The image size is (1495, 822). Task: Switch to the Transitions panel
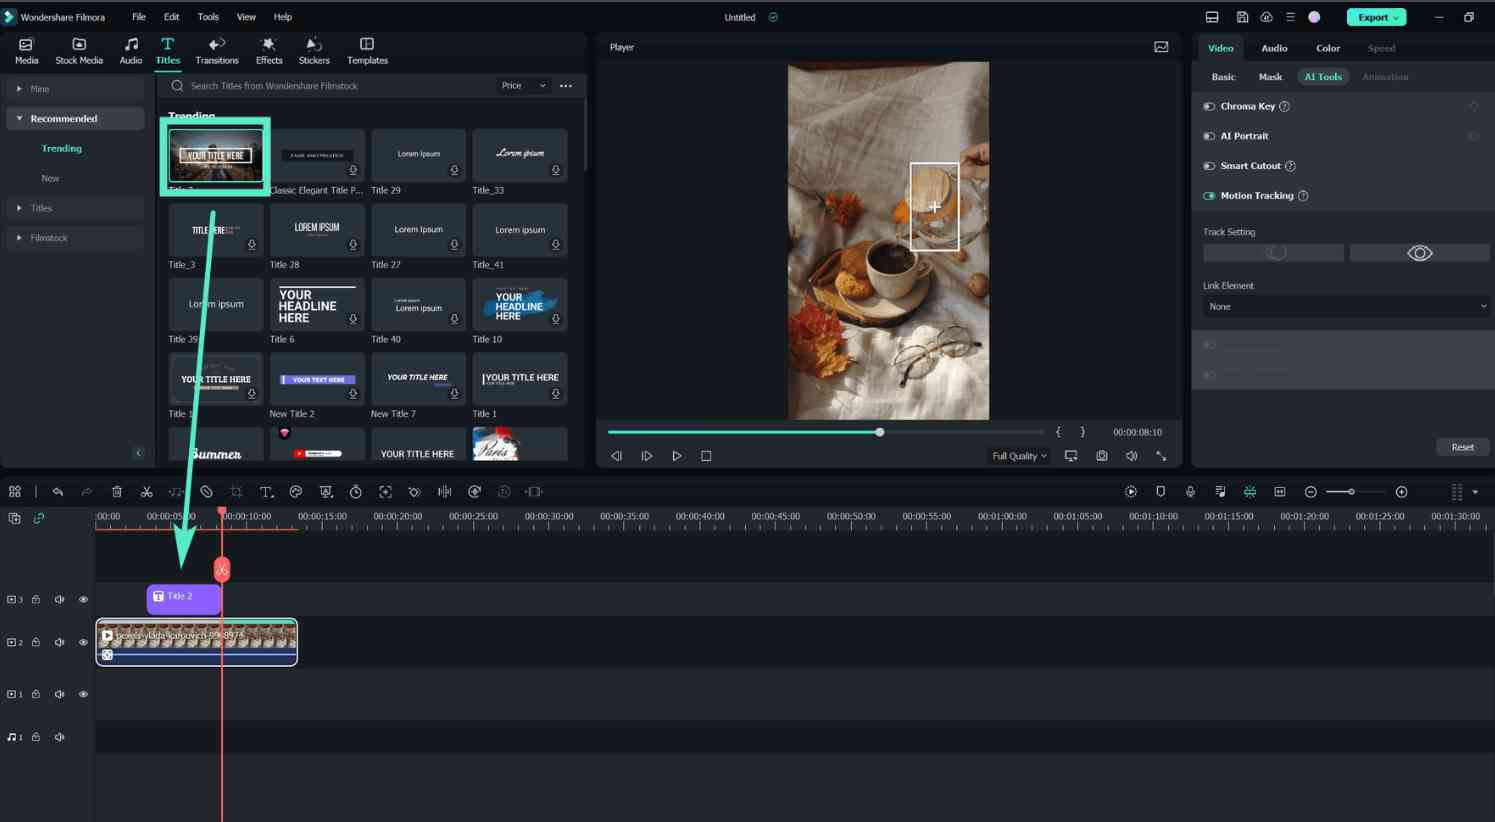tap(216, 50)
